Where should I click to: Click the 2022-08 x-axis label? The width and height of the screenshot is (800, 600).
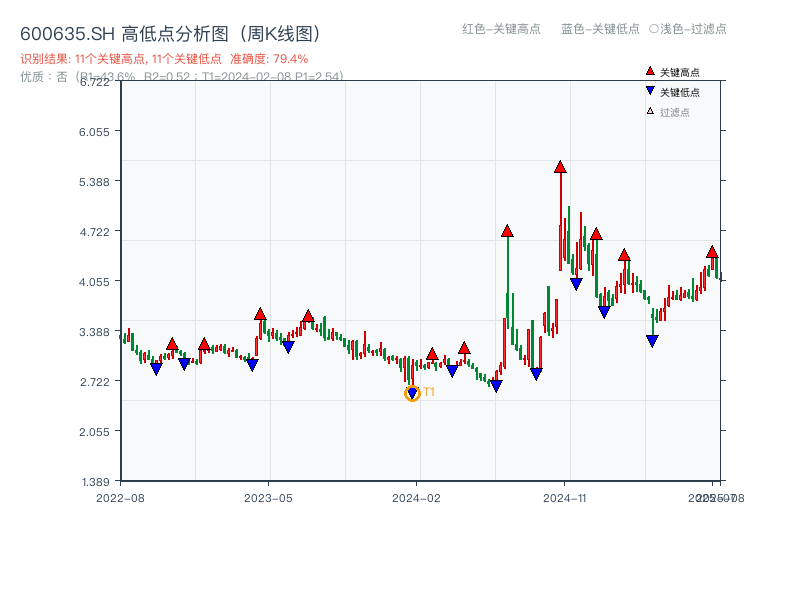pyautogui.click(x=120, y=498)
